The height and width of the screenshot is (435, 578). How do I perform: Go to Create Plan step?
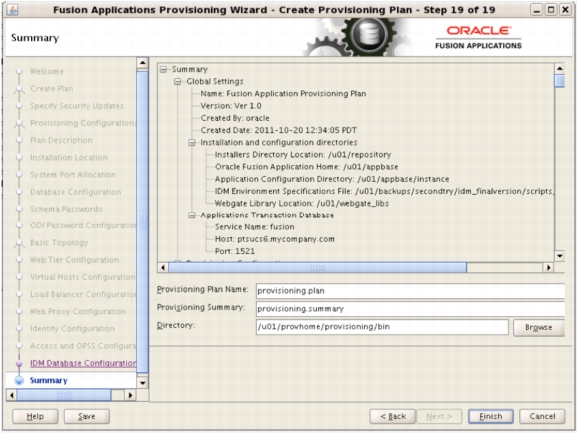tap(52, 89)
